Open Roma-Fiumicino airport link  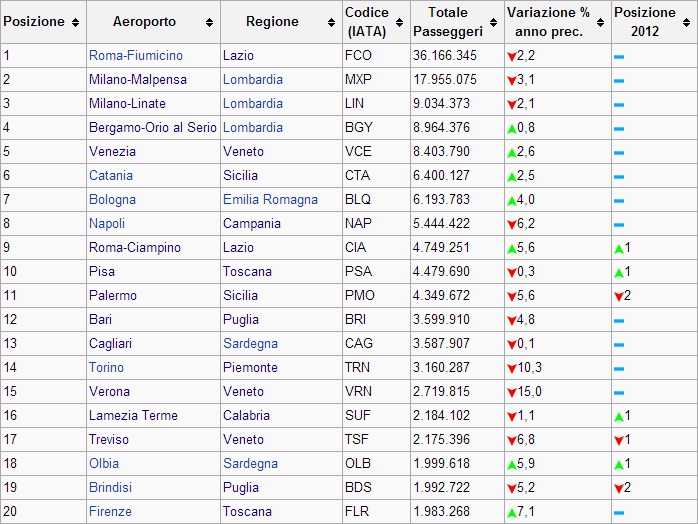[135, 55]
